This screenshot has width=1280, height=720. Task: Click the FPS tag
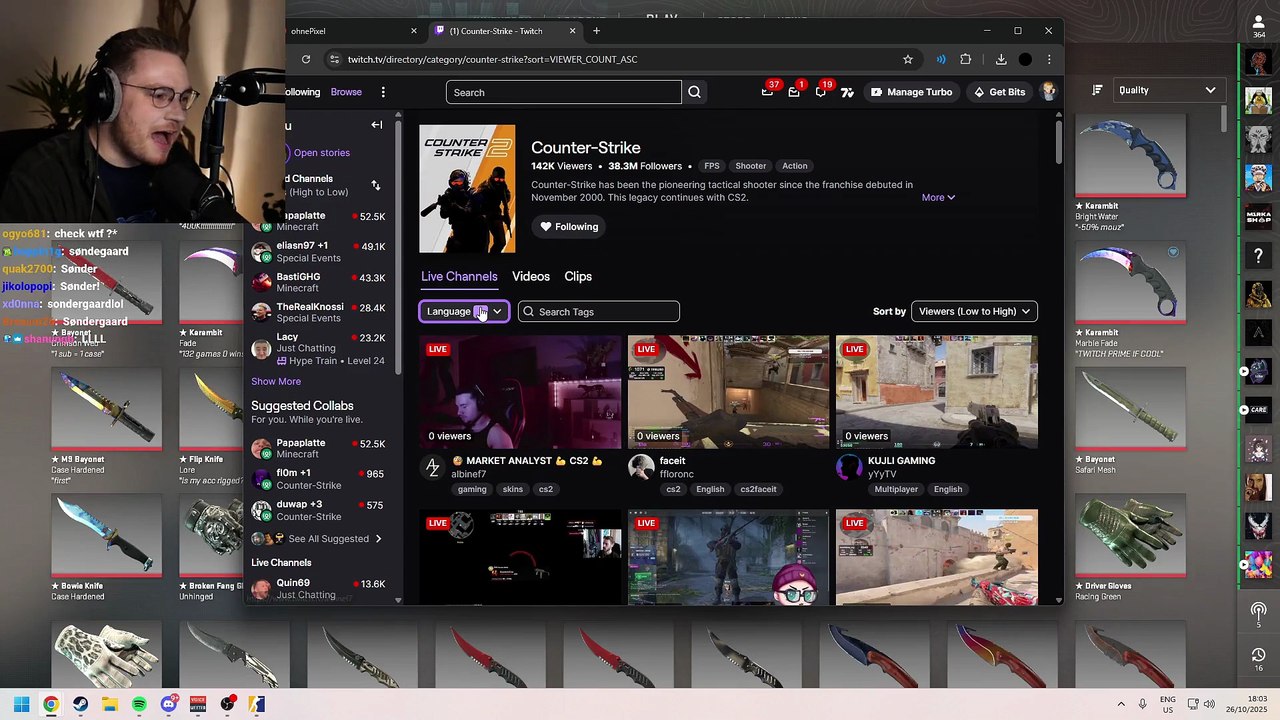(712, 166)
